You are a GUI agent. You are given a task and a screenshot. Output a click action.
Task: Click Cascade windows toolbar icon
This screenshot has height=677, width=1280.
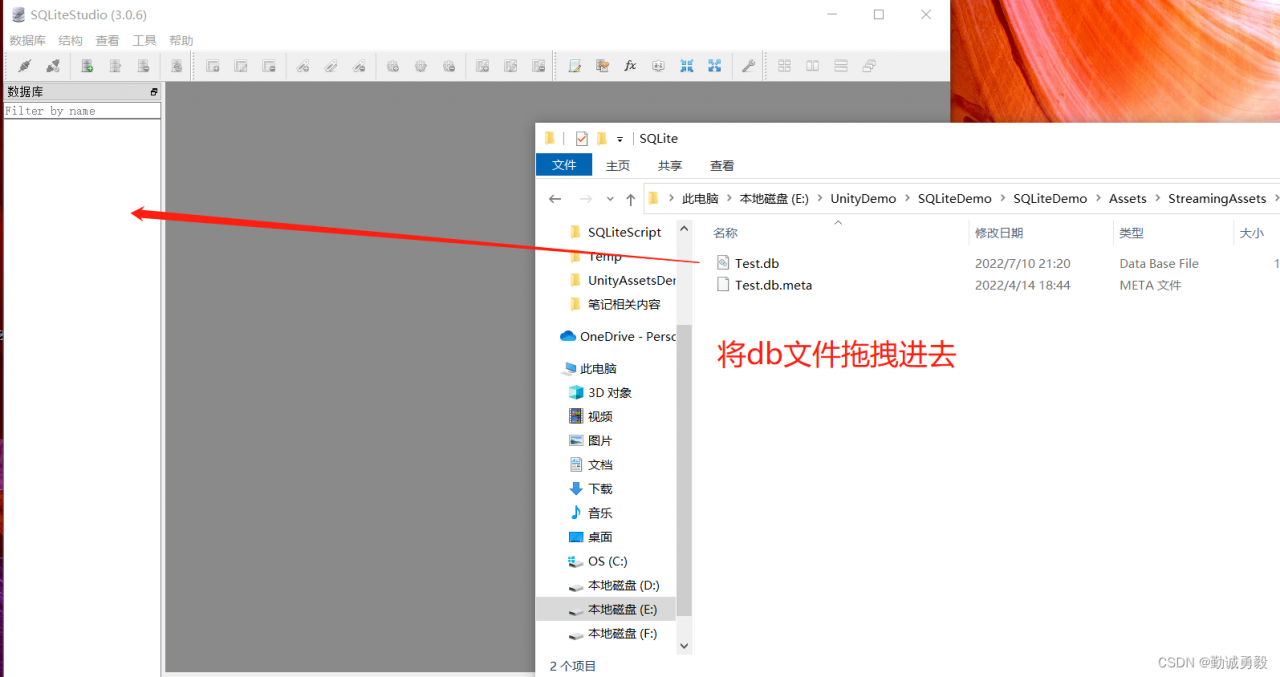click(x=869, y=66)
